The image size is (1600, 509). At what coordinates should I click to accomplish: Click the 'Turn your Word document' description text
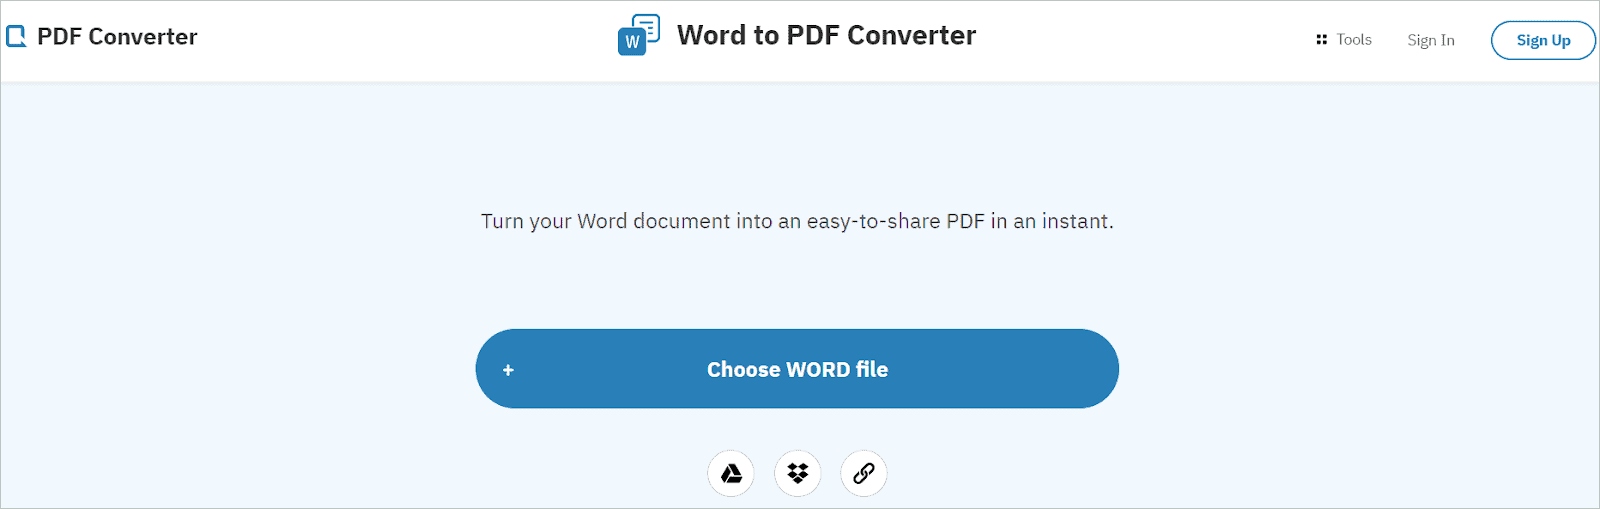click(797, 221)
